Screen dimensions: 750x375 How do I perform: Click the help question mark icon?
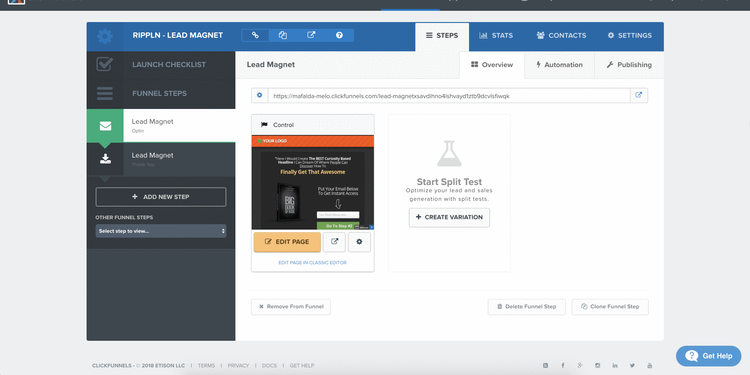pyautogui.click(x=339, y=35)
